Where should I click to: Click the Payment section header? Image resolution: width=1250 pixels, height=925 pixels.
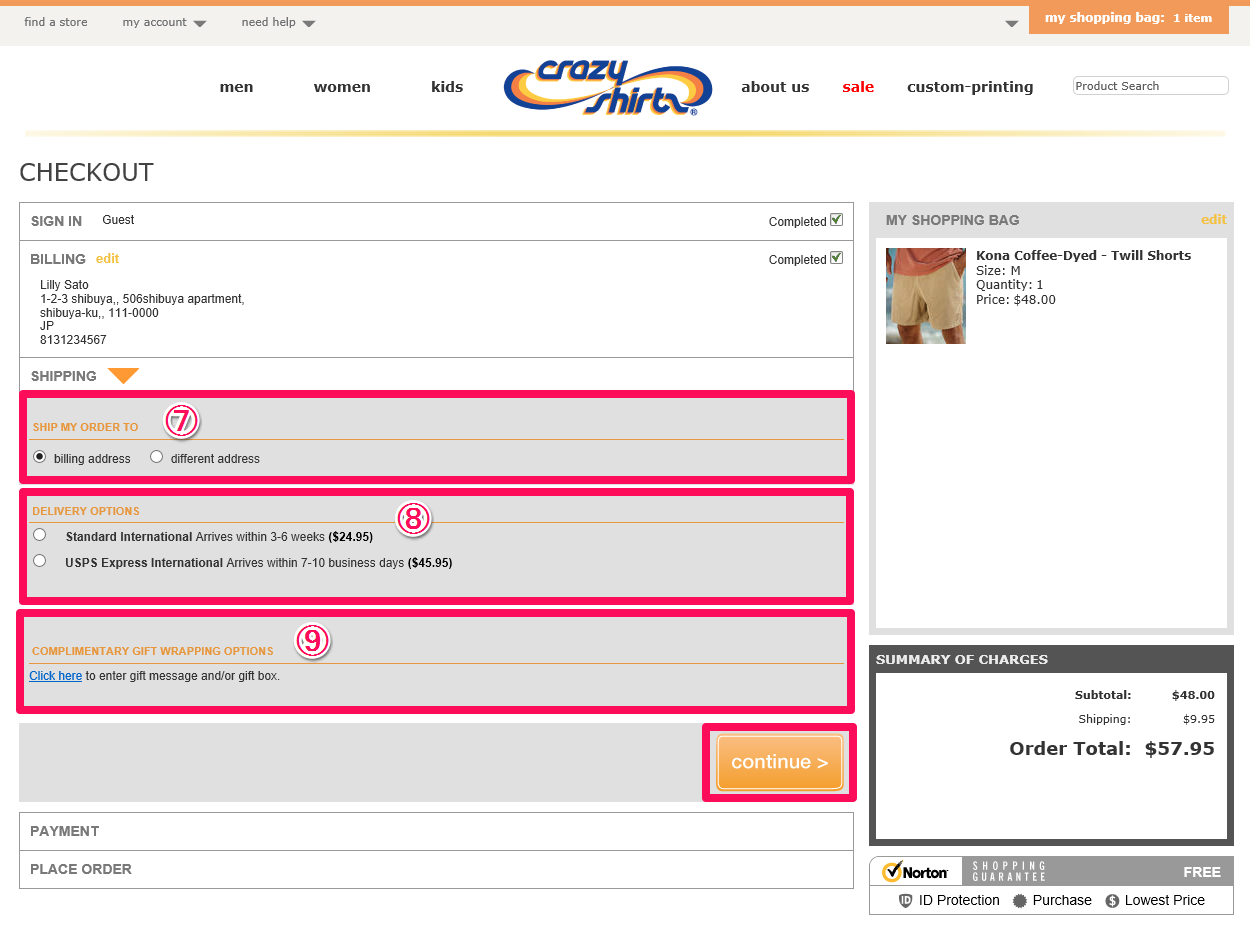click(x=436, y=831)
